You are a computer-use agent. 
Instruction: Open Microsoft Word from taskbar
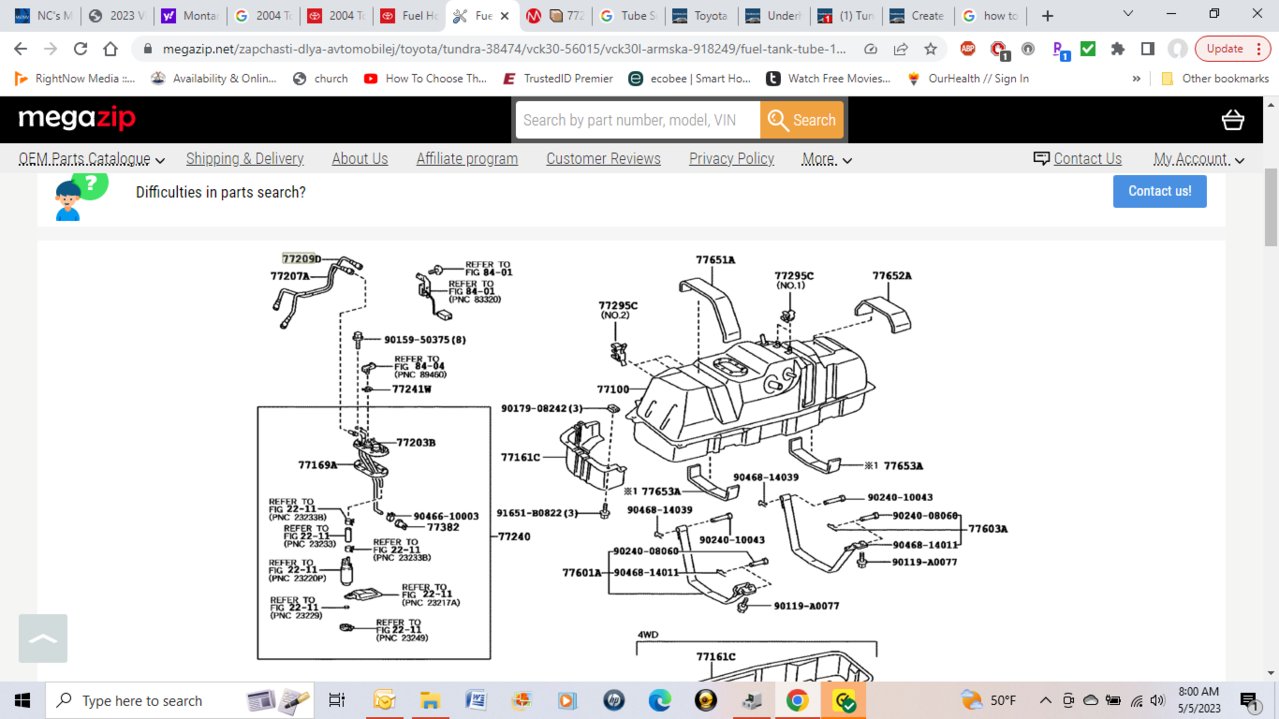[x=475, y=700]
